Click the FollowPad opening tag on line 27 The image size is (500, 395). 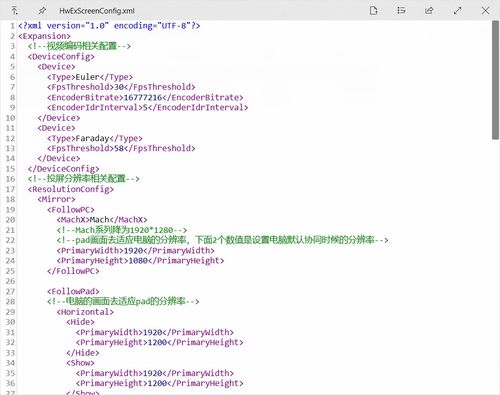pos(73,291)
